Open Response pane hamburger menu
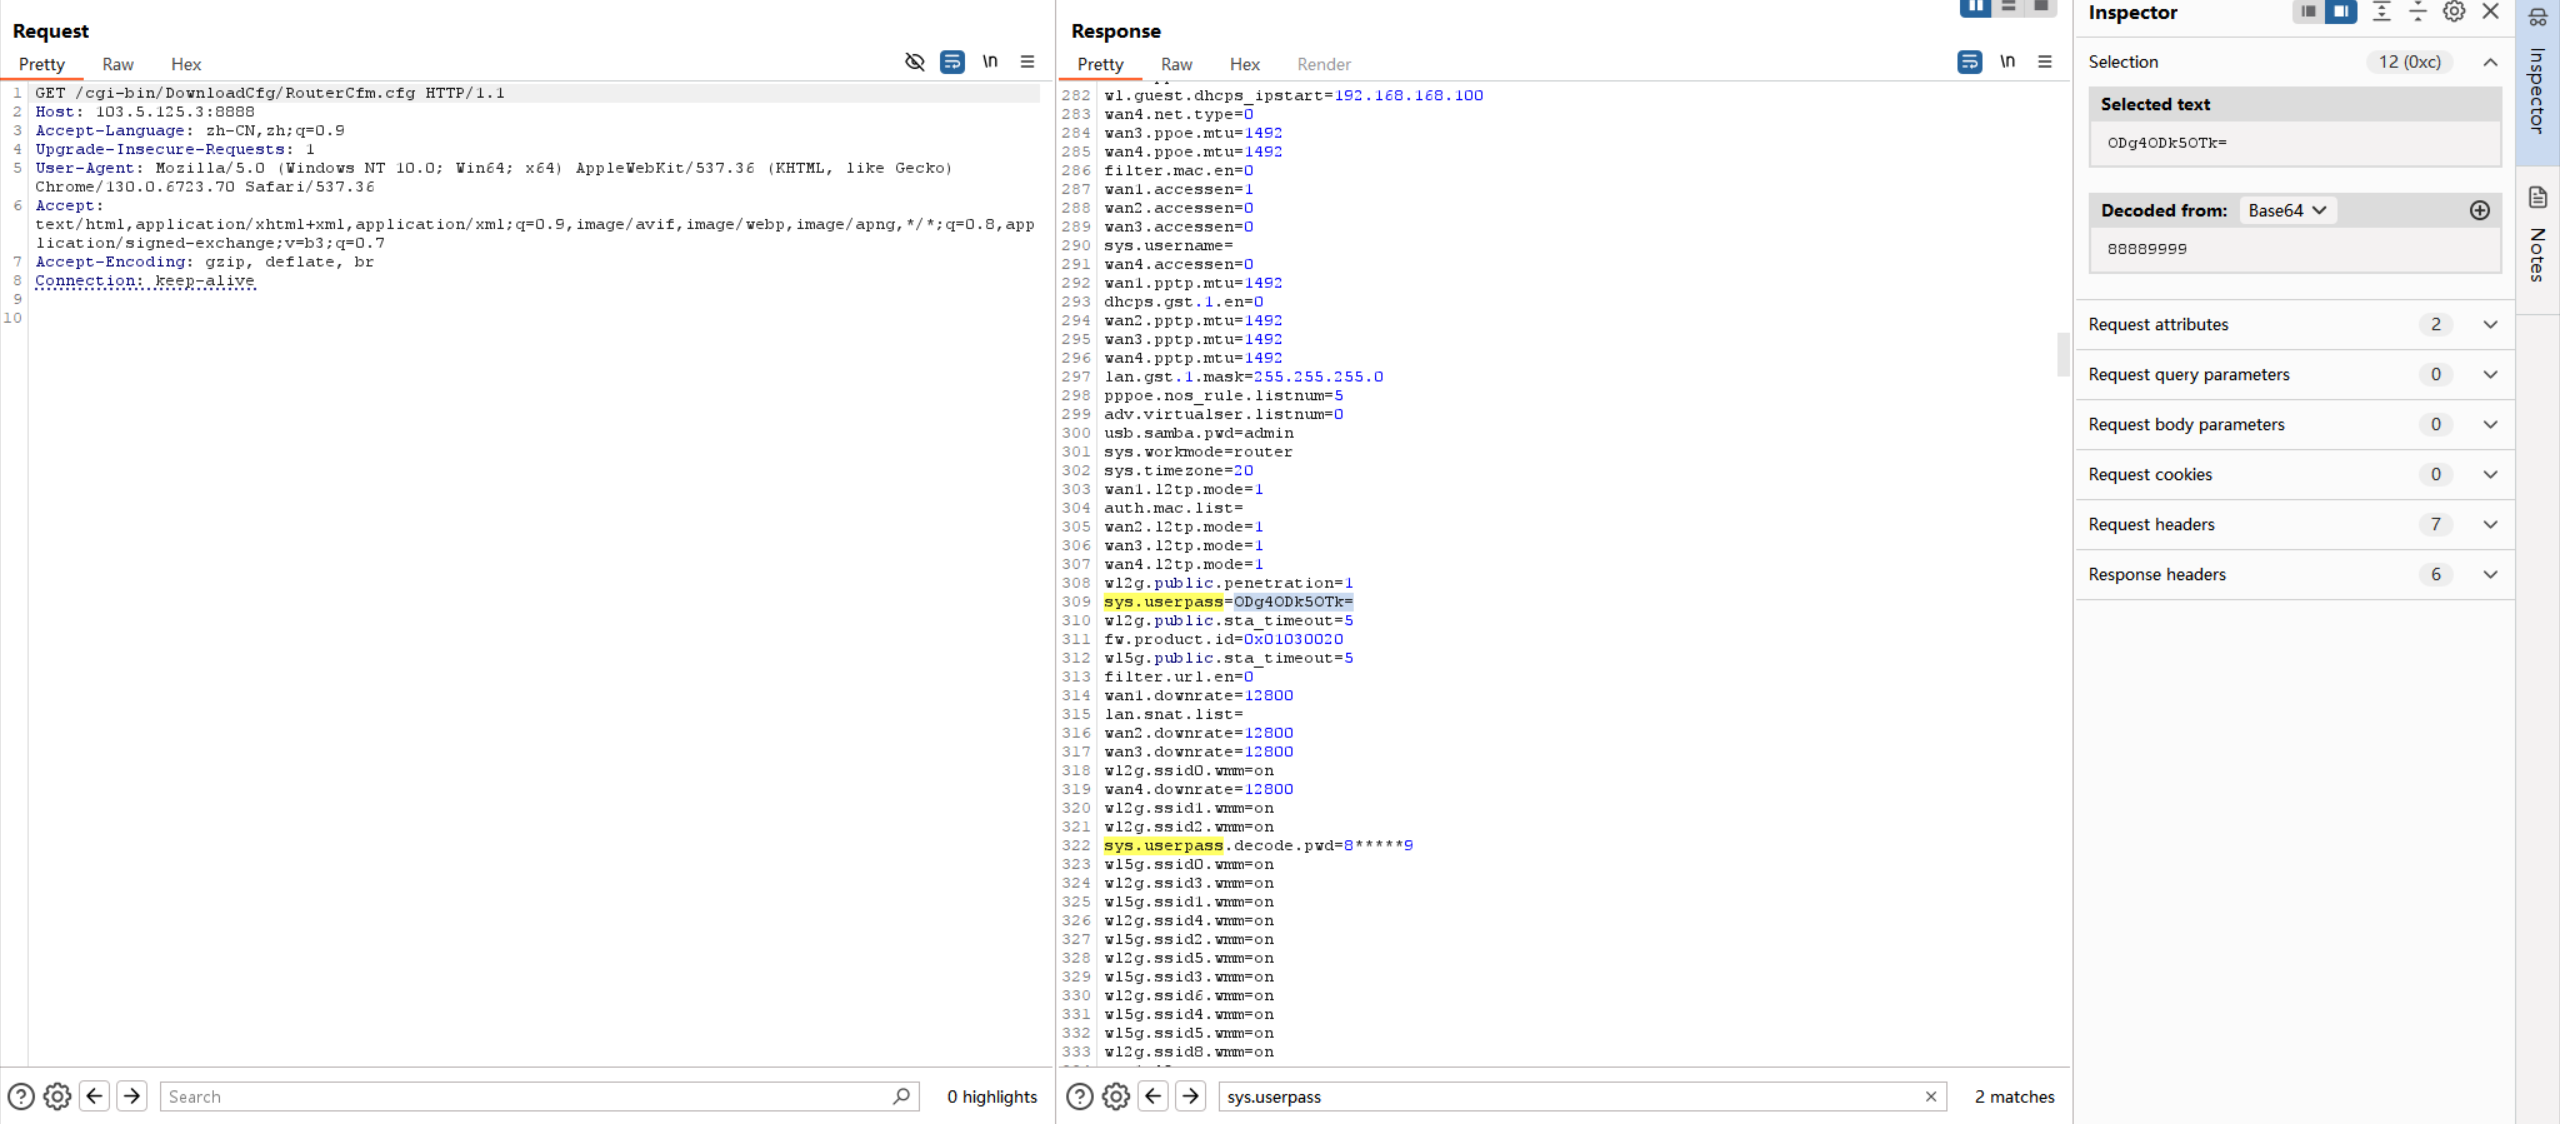Screen dimensions: 2560x1124 tap(2045, 62)
